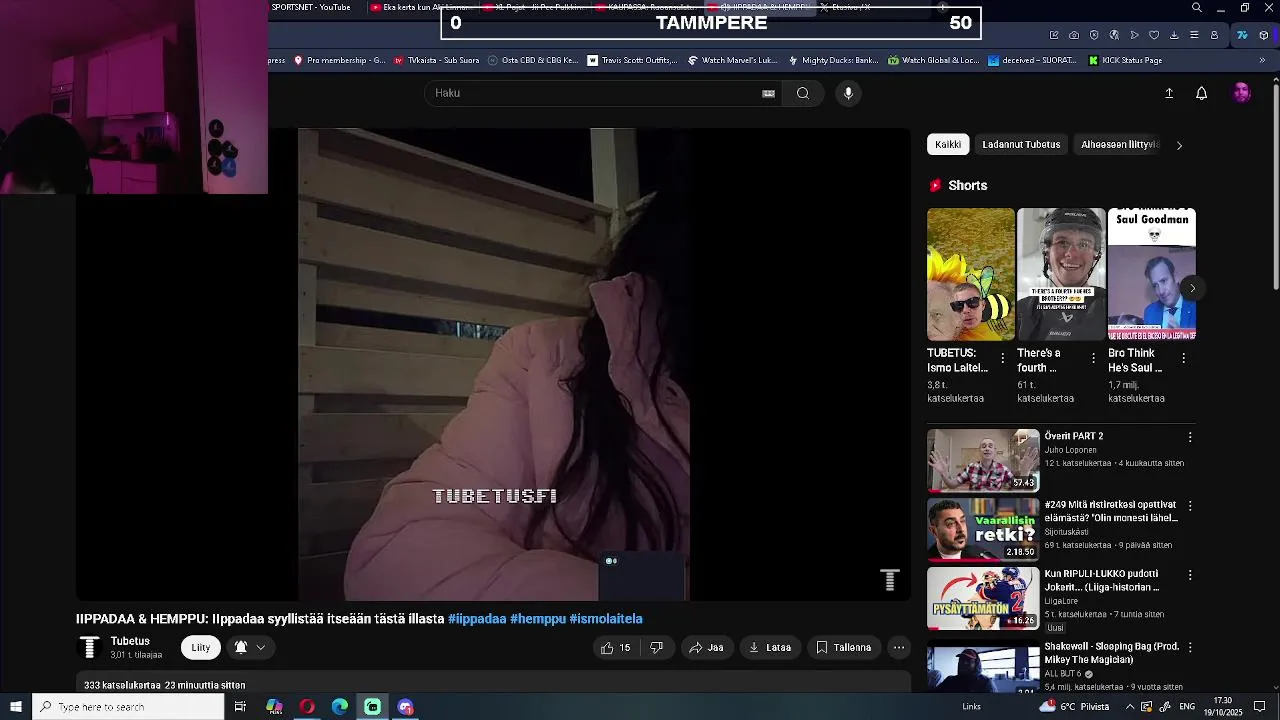Click the #iippadaa hashtag link

click(x=477, y=619)
